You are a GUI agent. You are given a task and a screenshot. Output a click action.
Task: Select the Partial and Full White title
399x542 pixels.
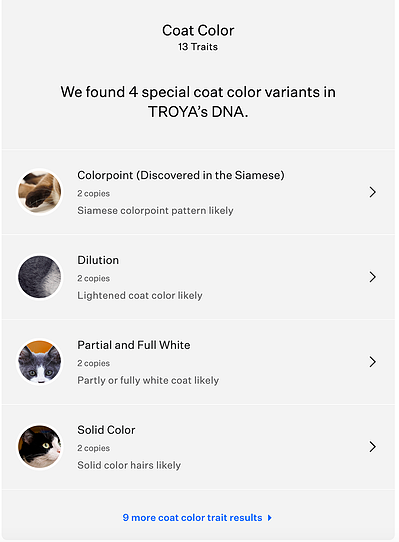coord(134,345)
